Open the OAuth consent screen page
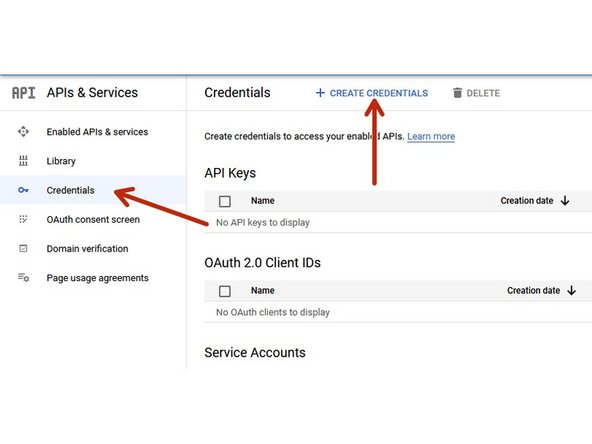The image size is (592, 444). point(93,219)
